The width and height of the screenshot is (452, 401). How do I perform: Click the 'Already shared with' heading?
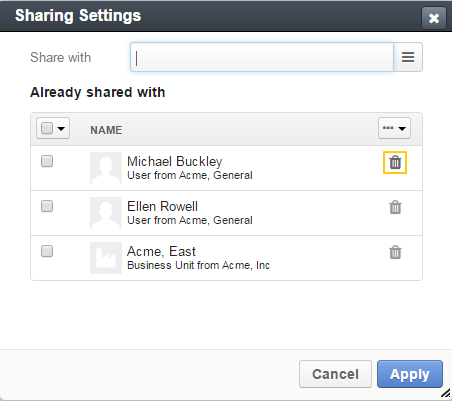tap(98, 92)
